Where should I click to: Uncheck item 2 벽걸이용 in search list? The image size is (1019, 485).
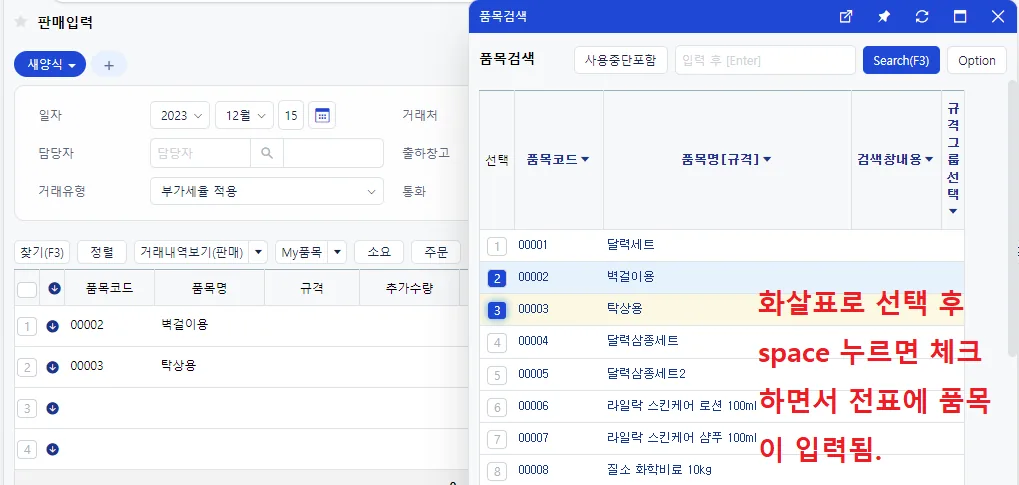pos(497,278)
